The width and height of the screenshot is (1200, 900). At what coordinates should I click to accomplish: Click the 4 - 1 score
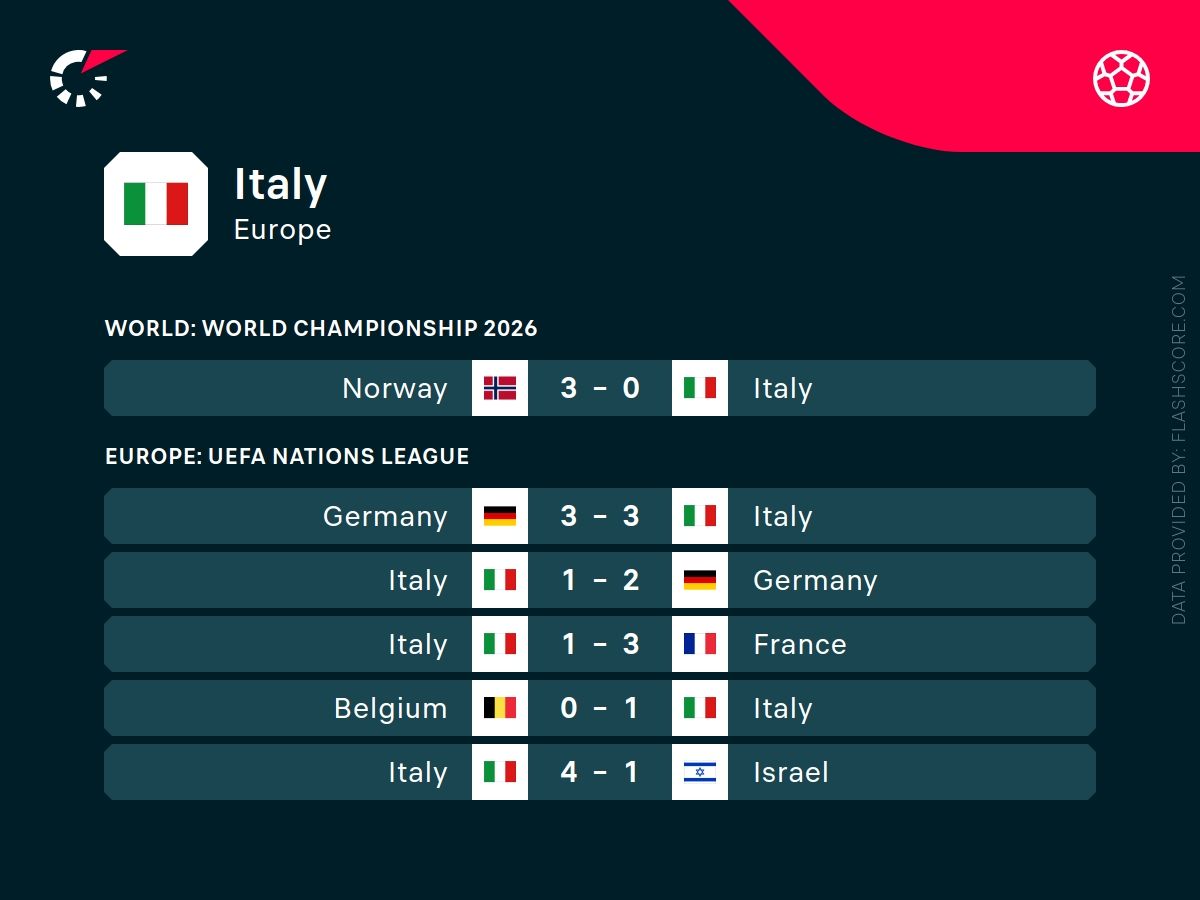click(x=600, y=772)
